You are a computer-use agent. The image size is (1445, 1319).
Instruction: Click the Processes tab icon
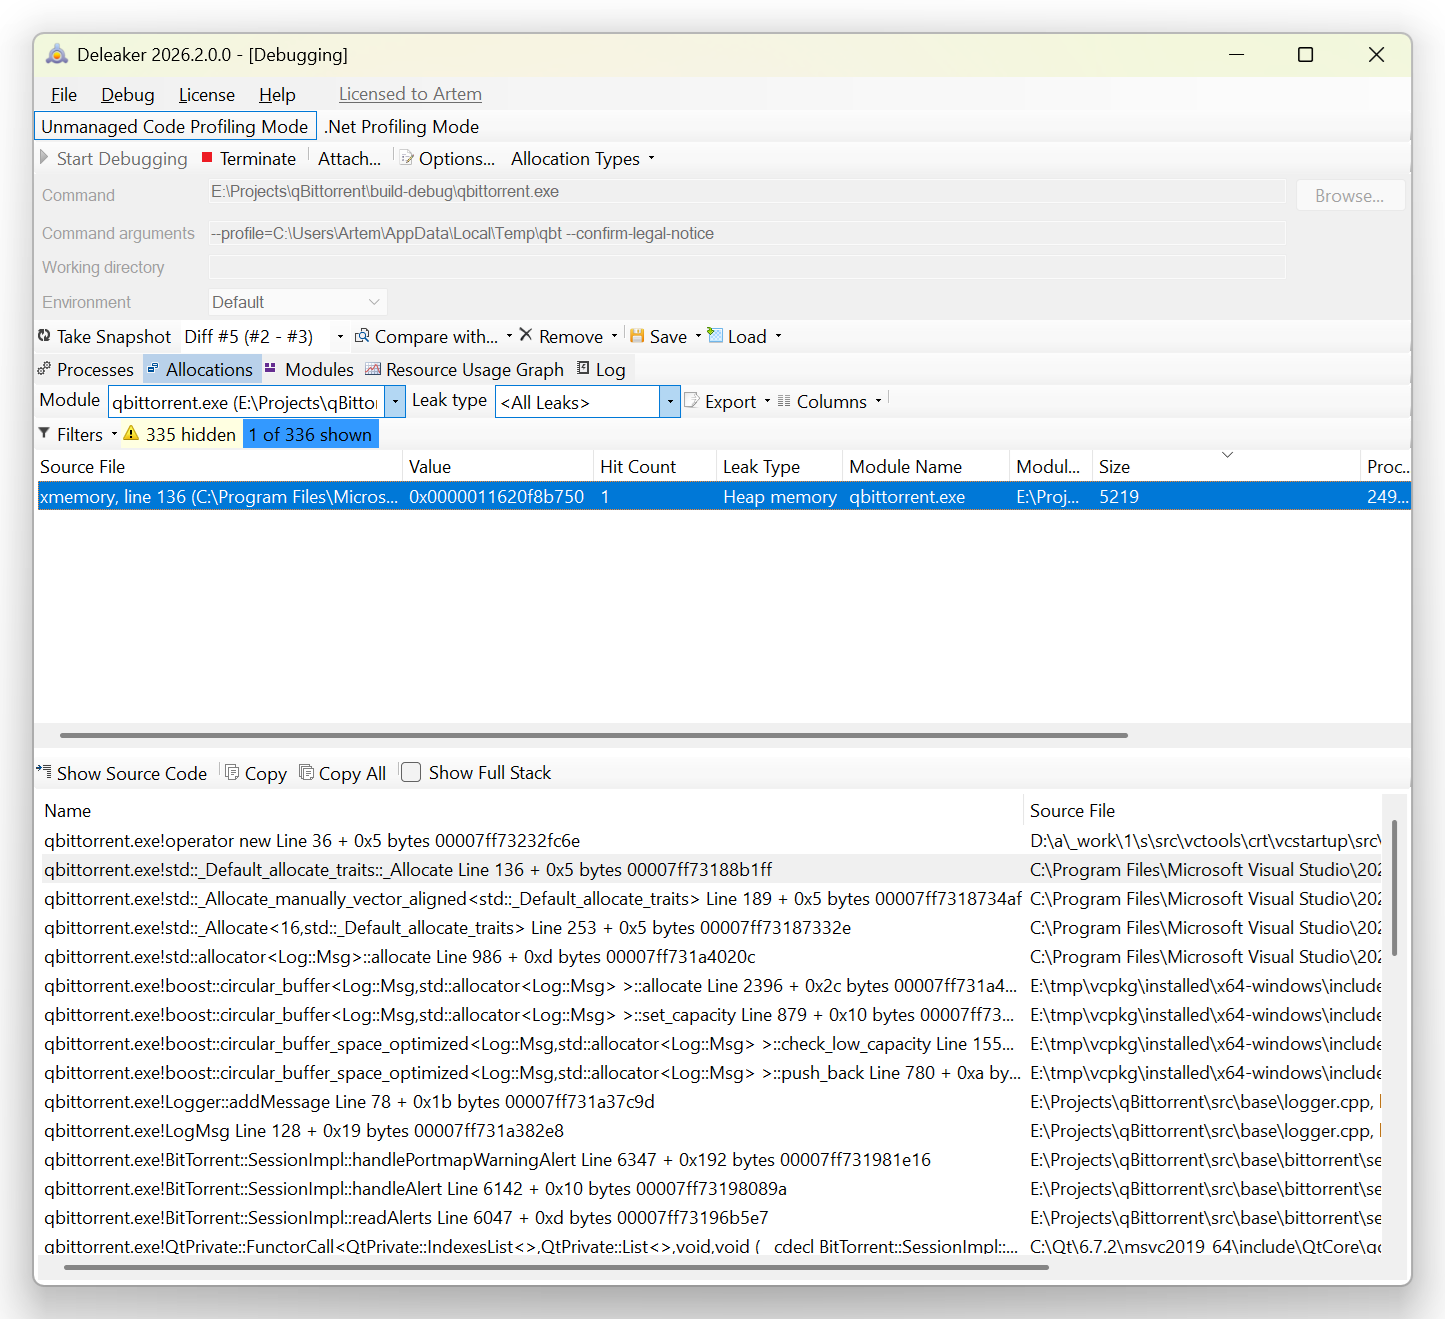(x=44, y=369)
